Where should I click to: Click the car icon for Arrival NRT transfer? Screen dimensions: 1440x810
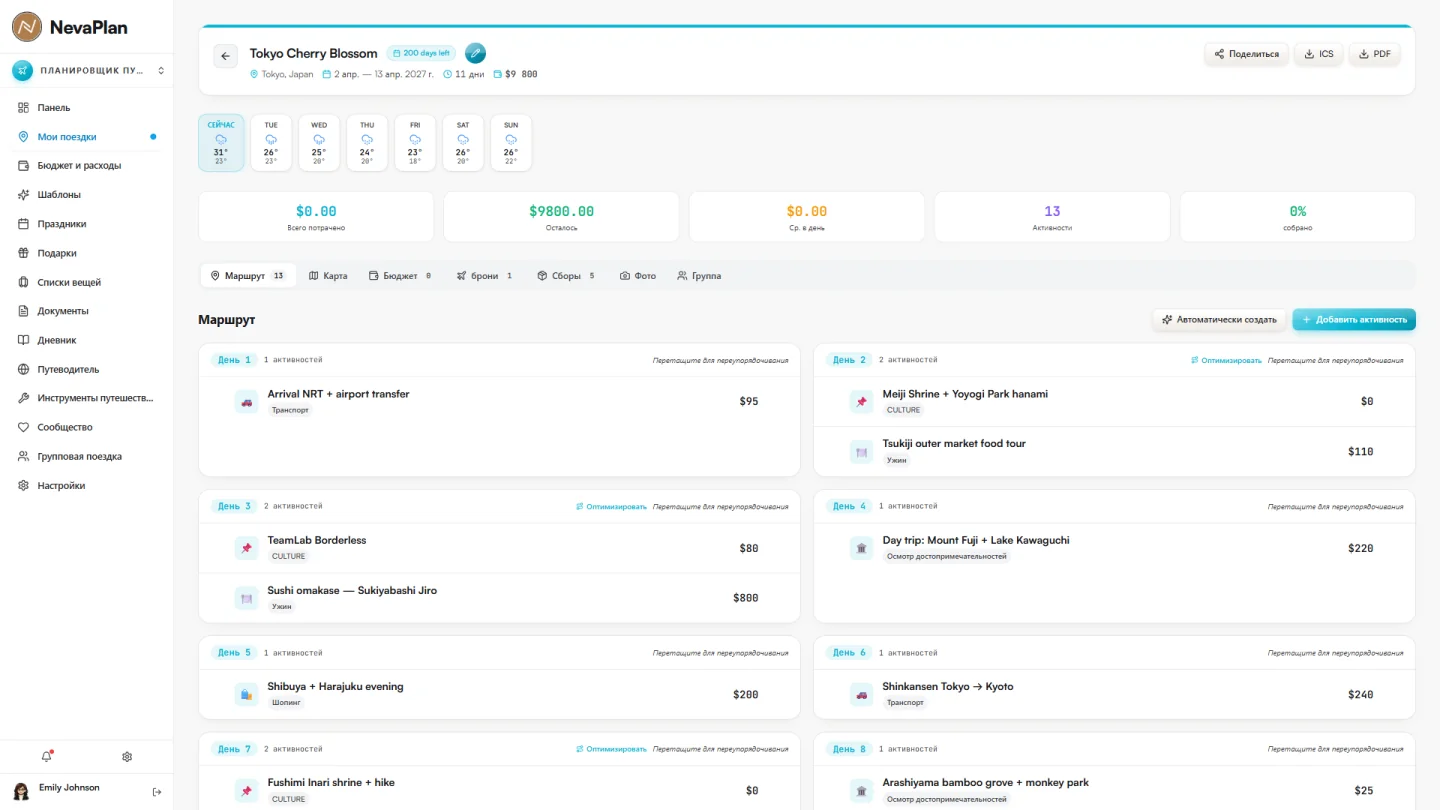click(246, 402)
